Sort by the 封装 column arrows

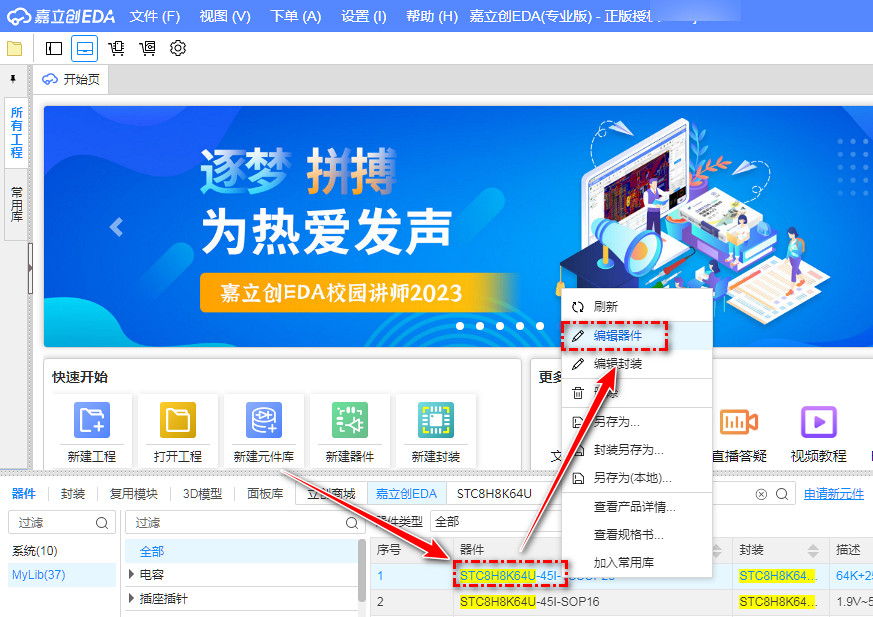click(x=813, y=550)
